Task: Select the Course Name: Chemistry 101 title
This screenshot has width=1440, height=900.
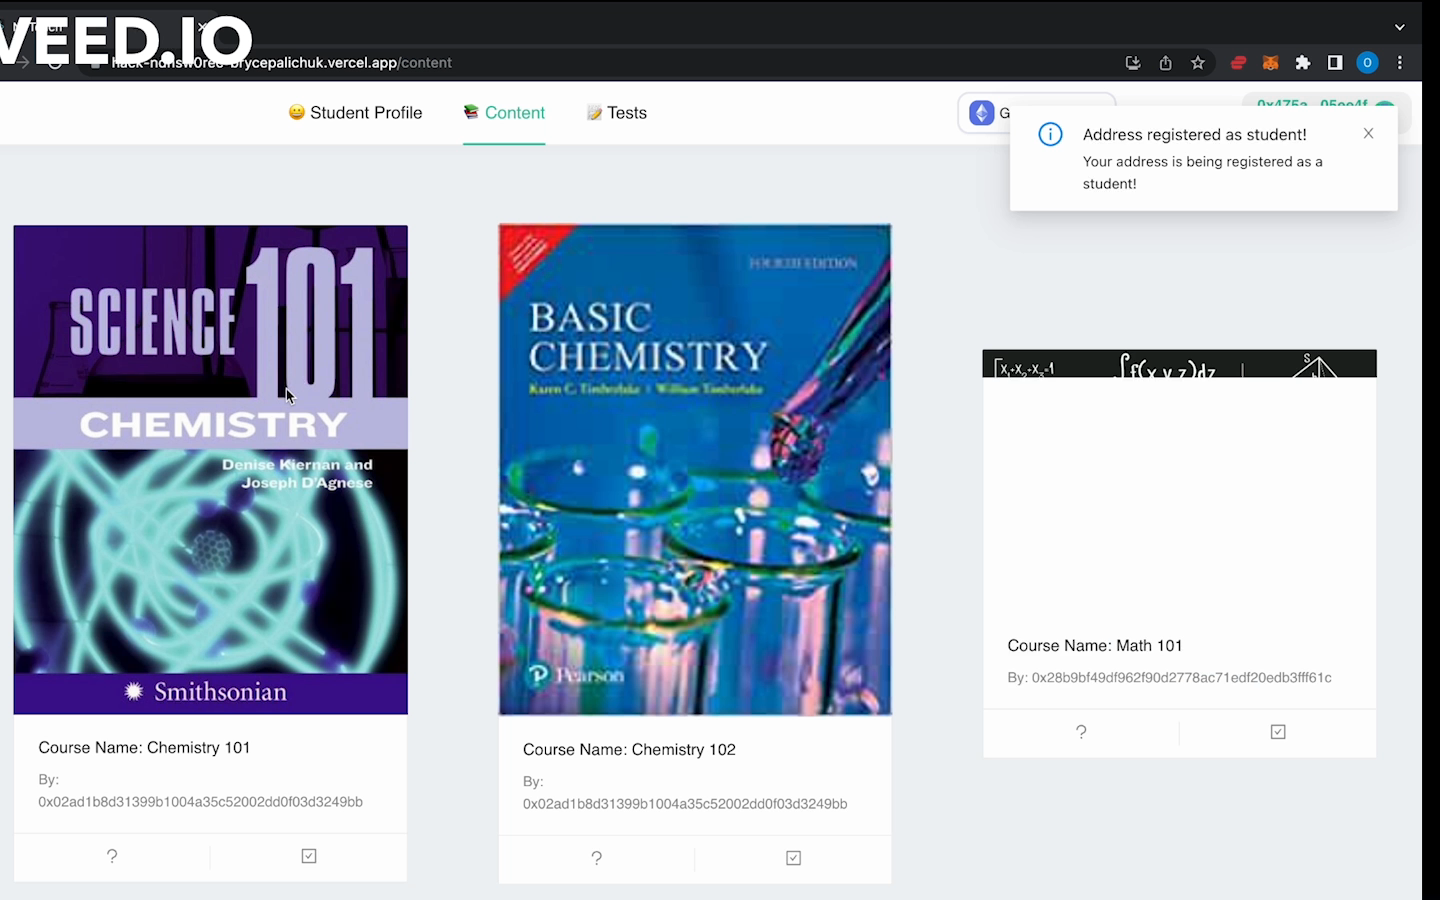Action: pos(144,747)
